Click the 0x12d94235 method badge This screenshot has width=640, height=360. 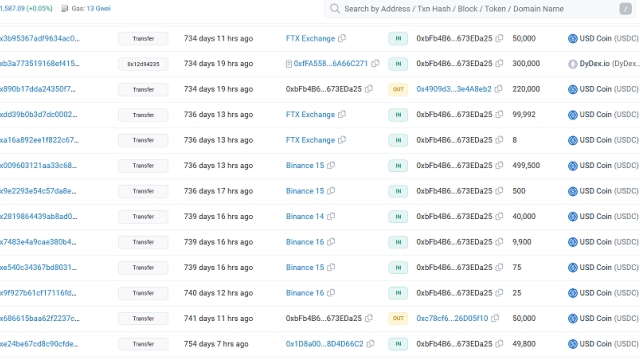tap(143, 64)
